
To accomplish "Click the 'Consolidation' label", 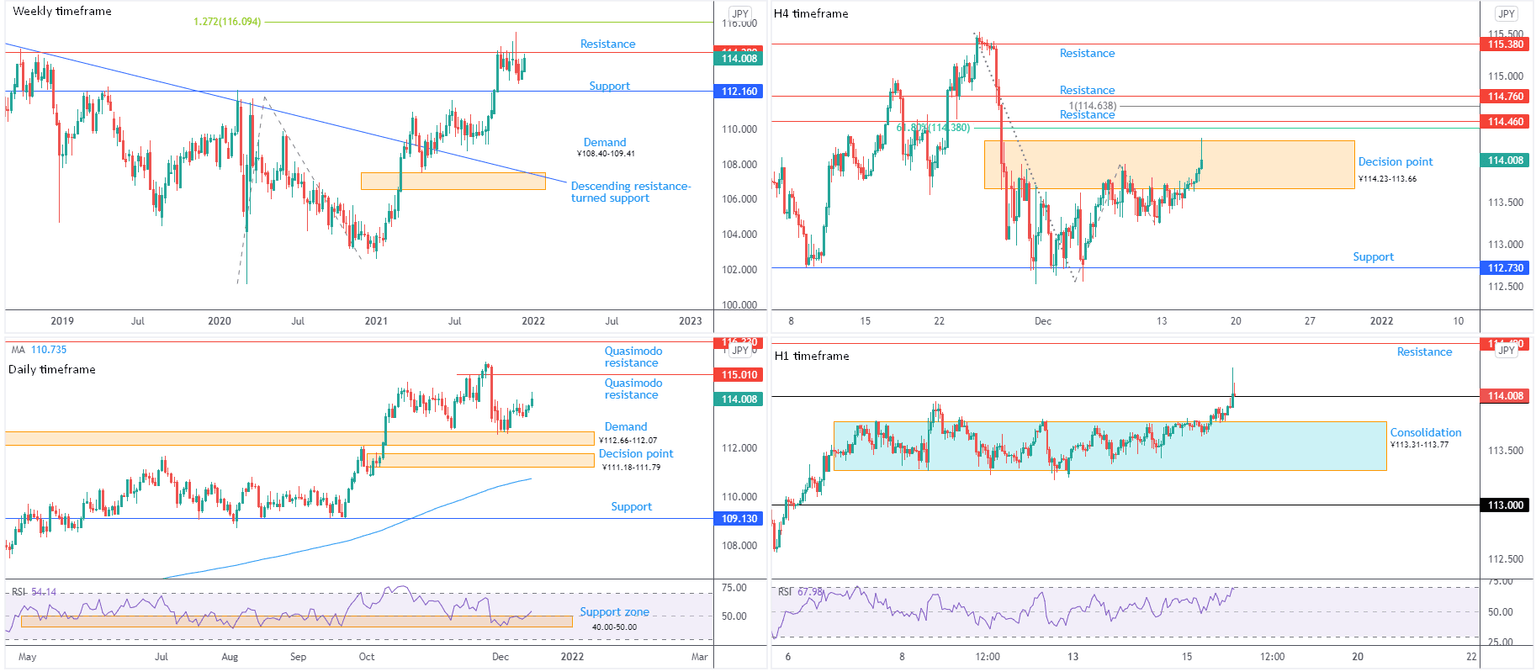I will [1425, 433].
